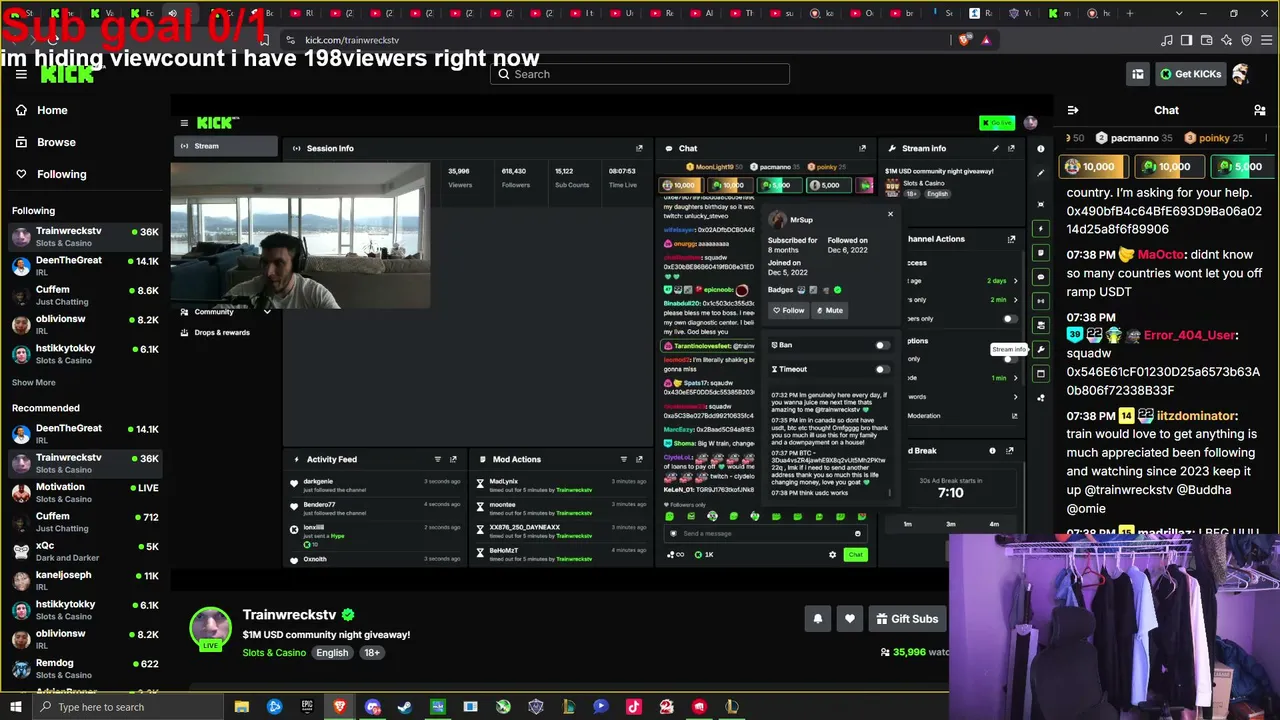Filter the Mod Actions list
This screenshot has height=720, width=1280.
click(x=623, y=459)
